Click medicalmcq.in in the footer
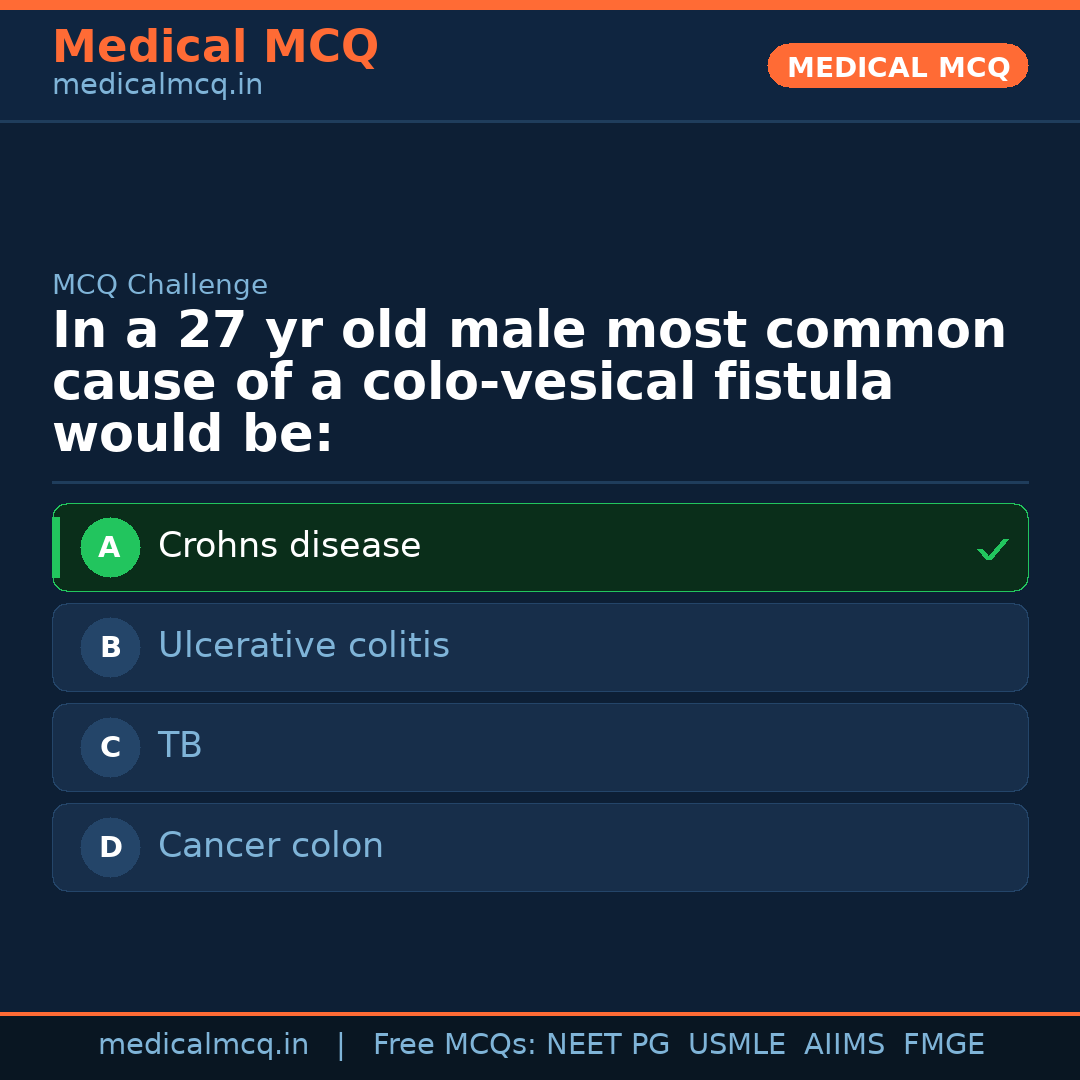This screenshot has width=1080, height=1080. 204,1043
